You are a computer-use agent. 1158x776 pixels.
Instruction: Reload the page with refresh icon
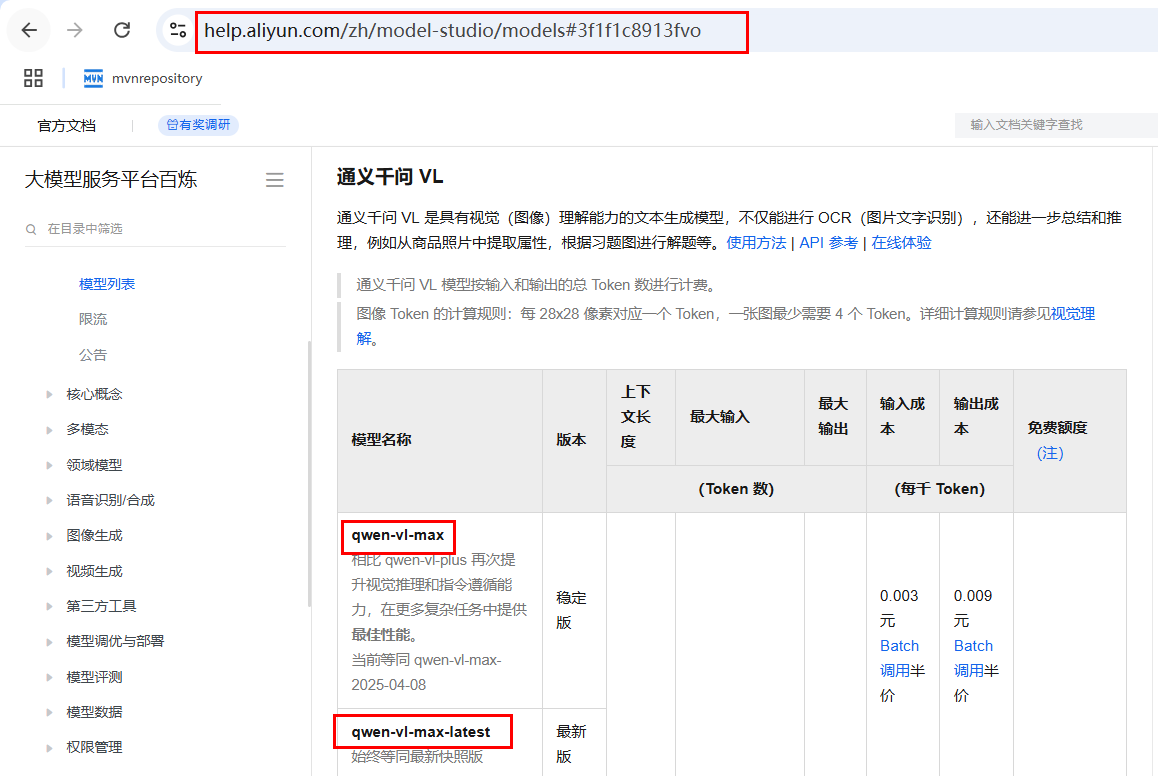click(122, 30)
